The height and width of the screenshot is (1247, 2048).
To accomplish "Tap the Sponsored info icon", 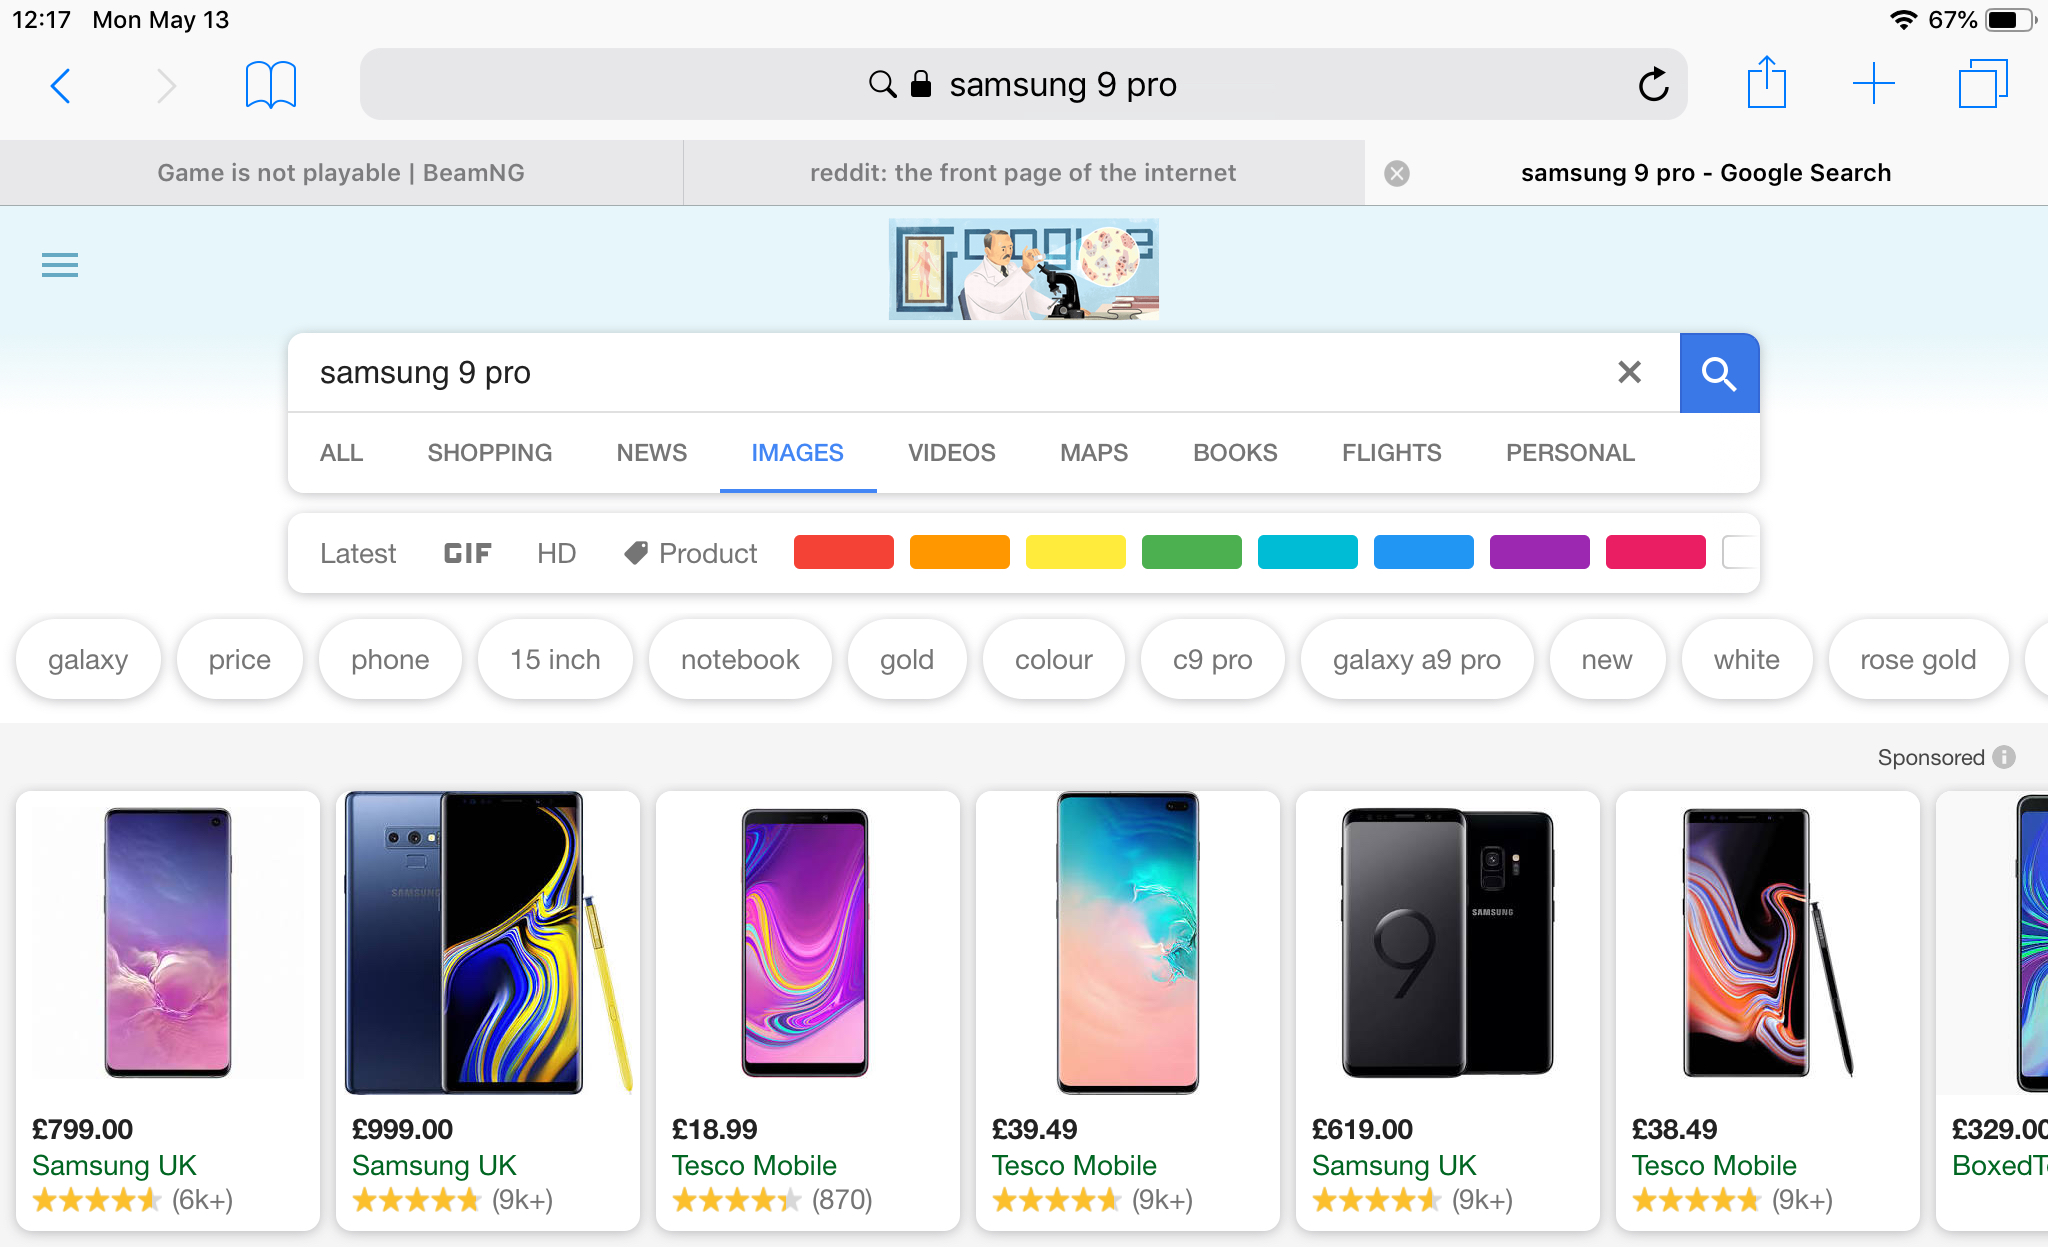I will point(2004,757).
